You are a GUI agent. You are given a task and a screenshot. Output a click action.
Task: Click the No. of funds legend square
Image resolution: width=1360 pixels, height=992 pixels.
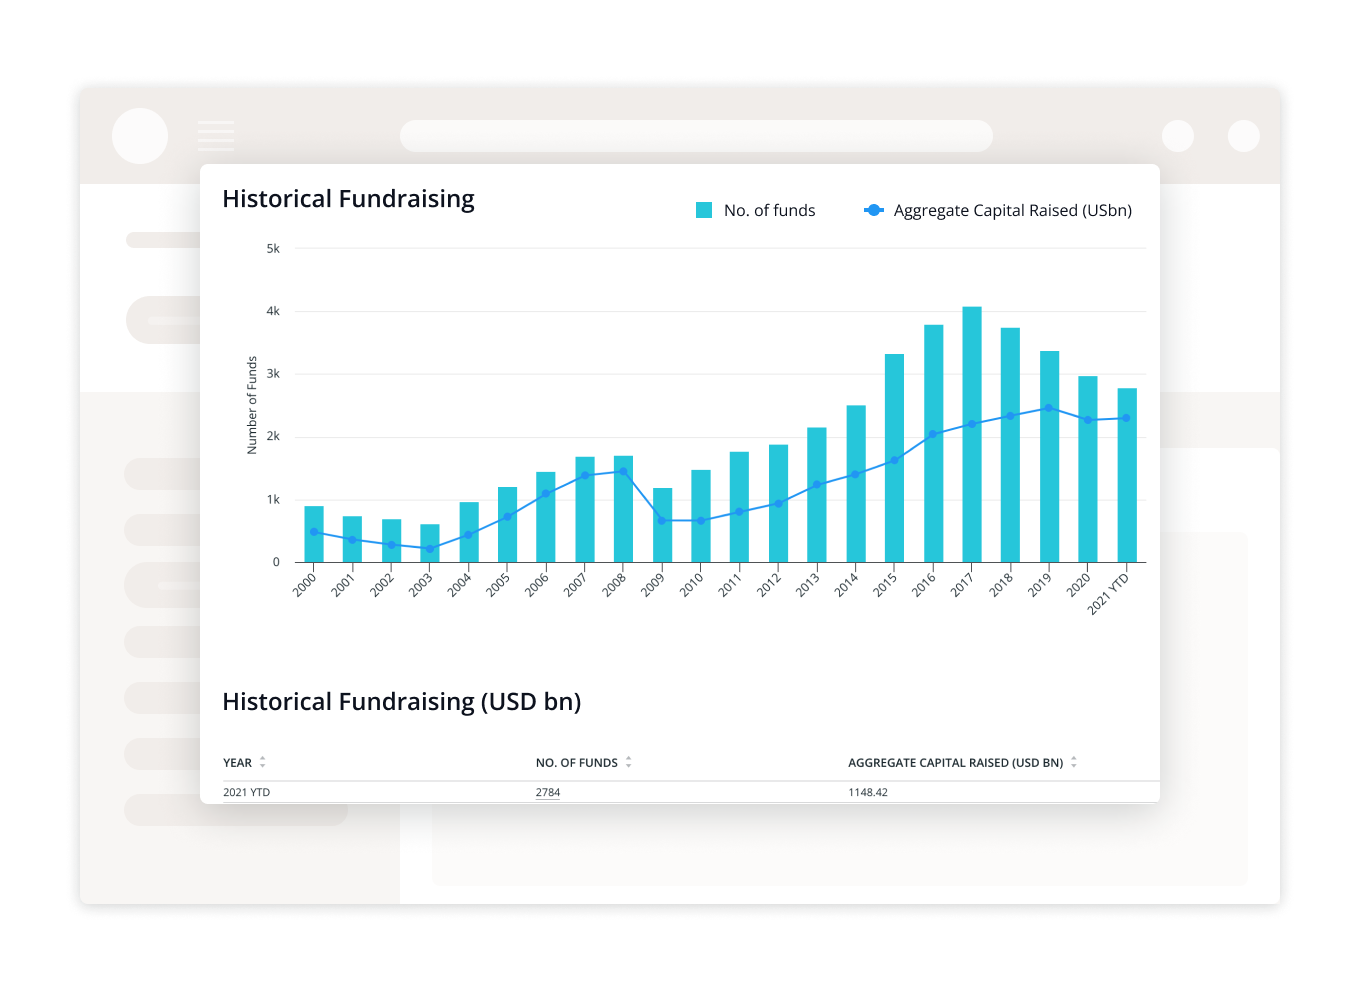(704, 210)
